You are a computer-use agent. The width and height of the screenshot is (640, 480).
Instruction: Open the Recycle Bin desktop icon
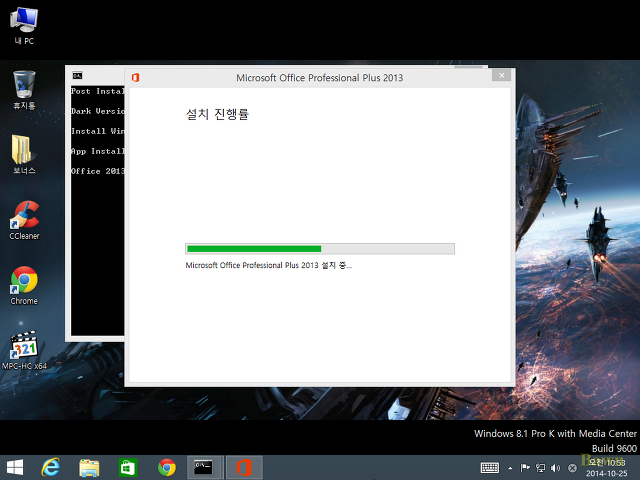tap(24, 90)
